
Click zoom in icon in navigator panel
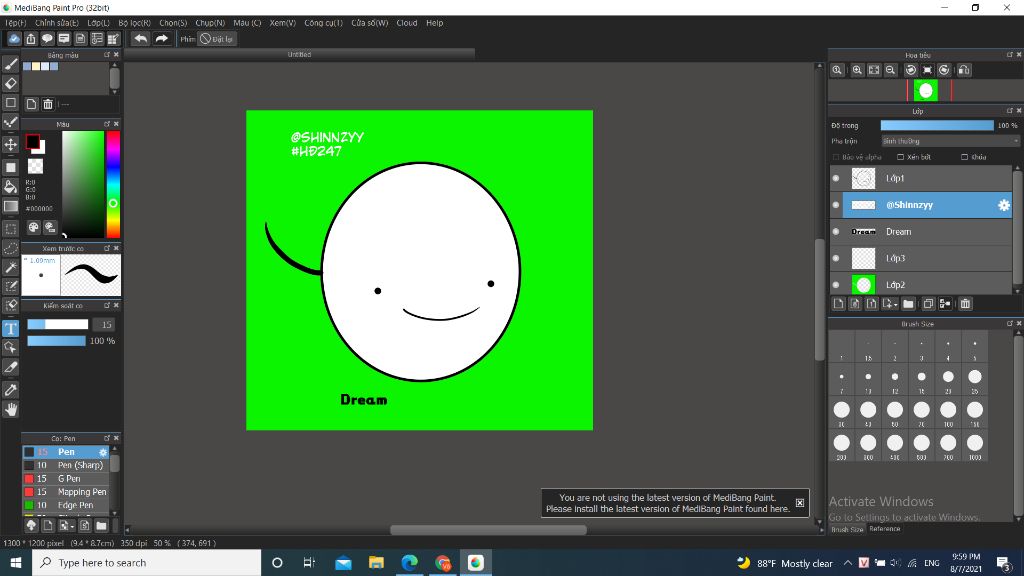point(857,70)
